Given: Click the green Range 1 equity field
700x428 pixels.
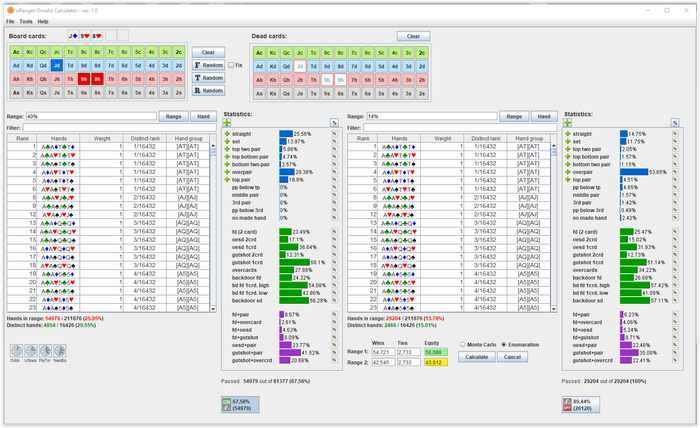Looking at the screenshot, I should coord(434,353).
